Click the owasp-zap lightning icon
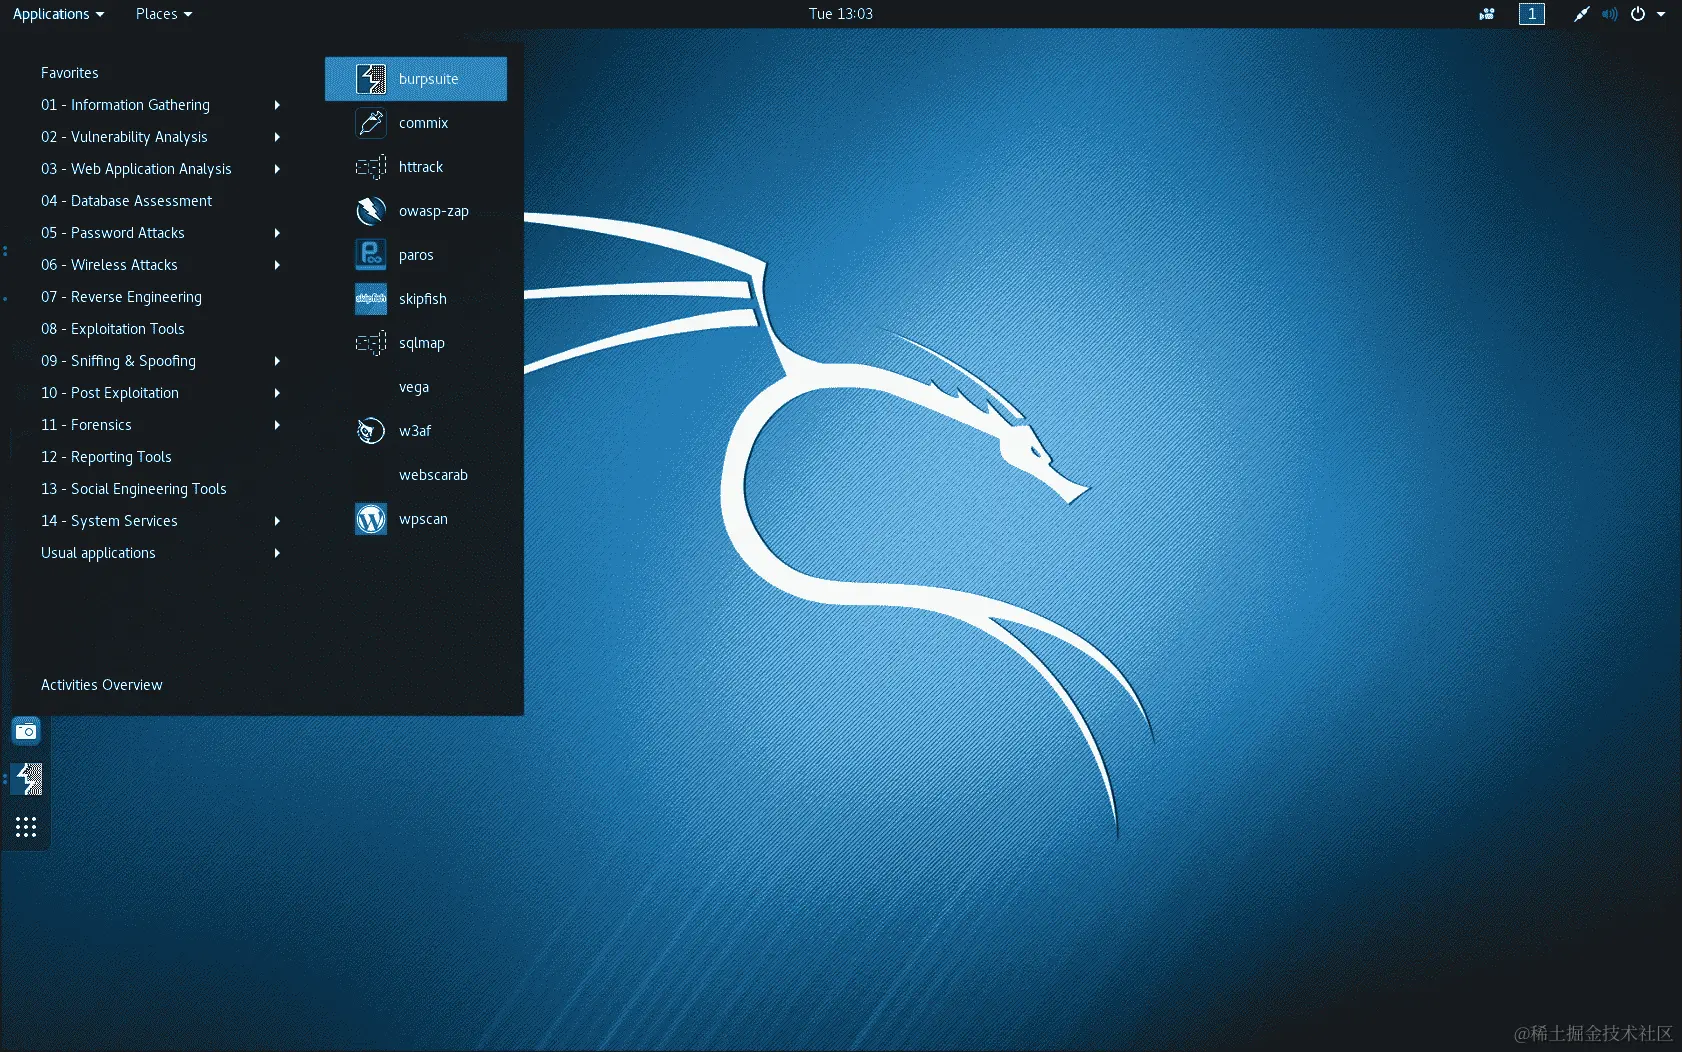Screen dimensions: 1682x1052 pos(371,211)
